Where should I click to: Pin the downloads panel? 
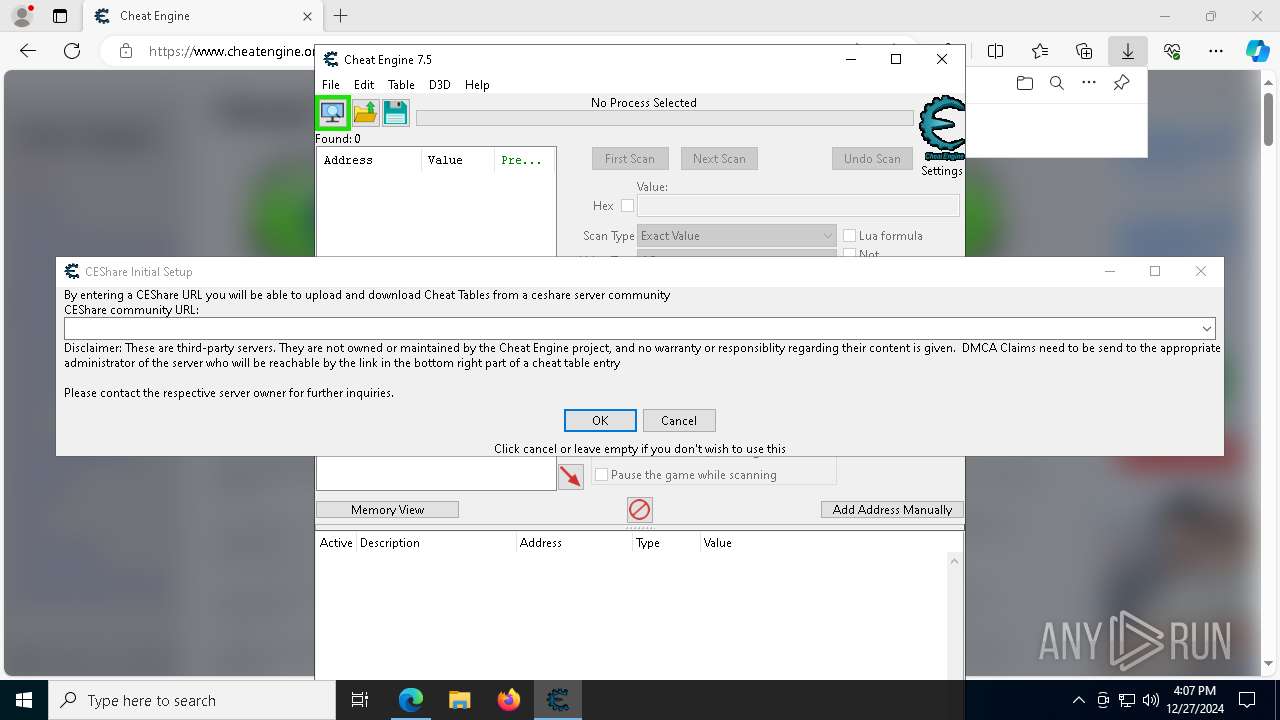point(1121,83)
